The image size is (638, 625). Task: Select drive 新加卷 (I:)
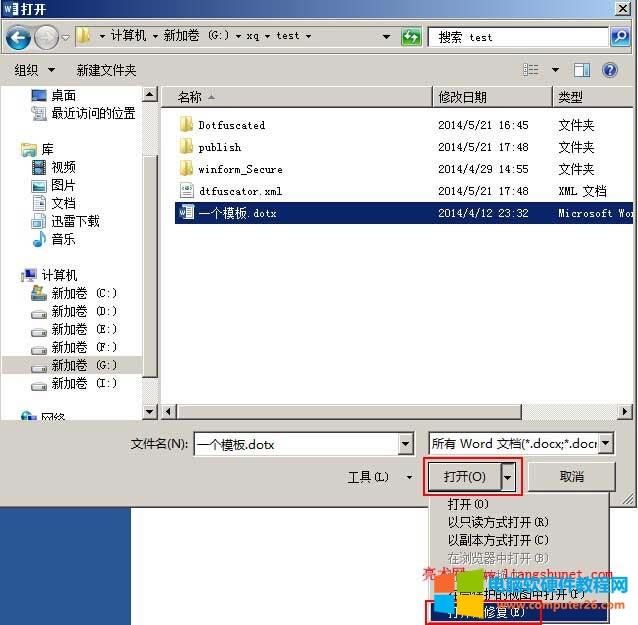click(74, 383)
